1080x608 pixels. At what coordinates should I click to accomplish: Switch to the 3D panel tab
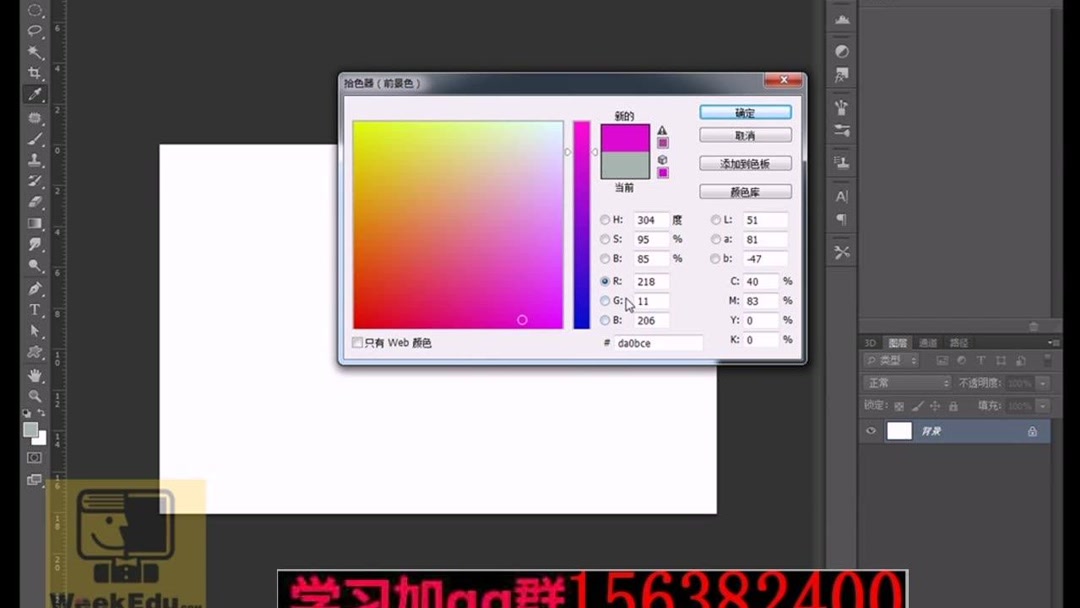point(869,343)
